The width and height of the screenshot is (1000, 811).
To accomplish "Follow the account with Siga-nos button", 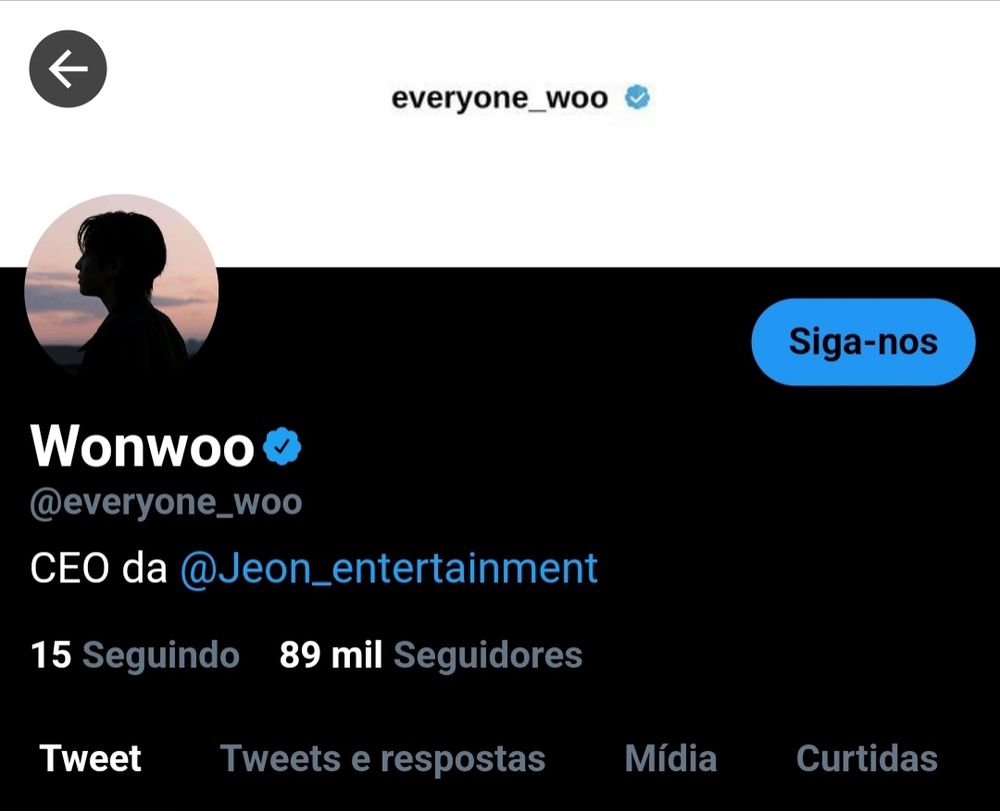I will (x=863, y=342).
